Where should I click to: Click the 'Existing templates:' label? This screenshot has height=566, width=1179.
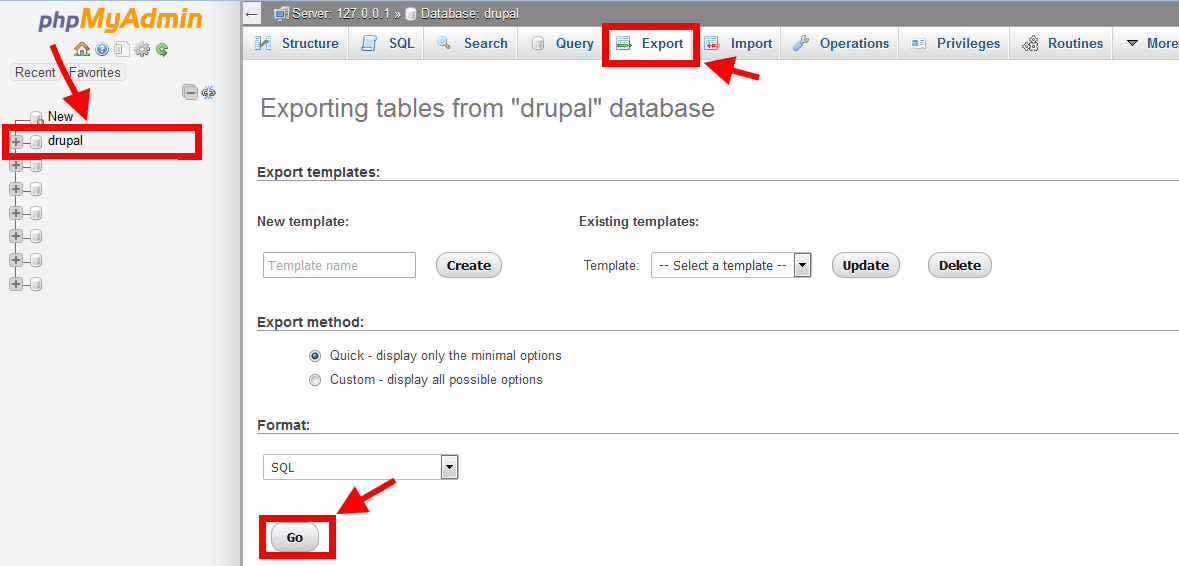pyautogui.click(x=639, y=222)
